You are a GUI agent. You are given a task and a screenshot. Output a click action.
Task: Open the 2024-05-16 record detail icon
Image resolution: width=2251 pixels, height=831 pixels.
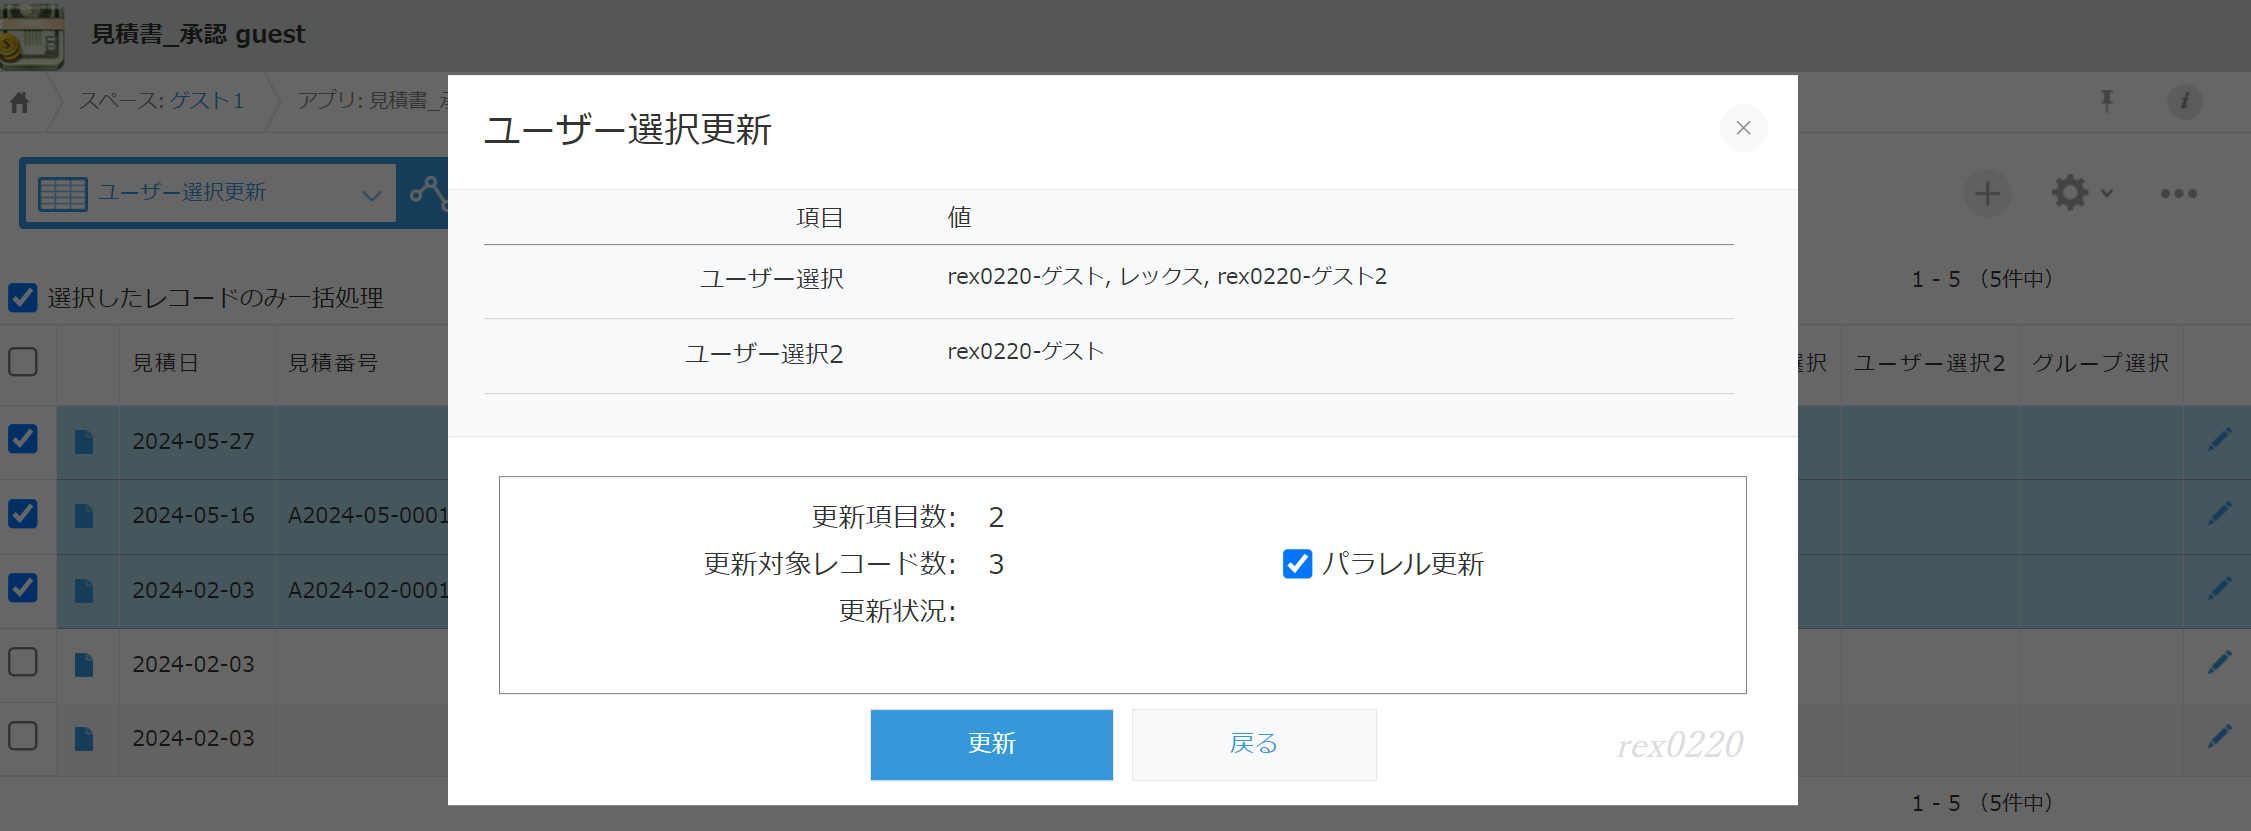[84, 516]
